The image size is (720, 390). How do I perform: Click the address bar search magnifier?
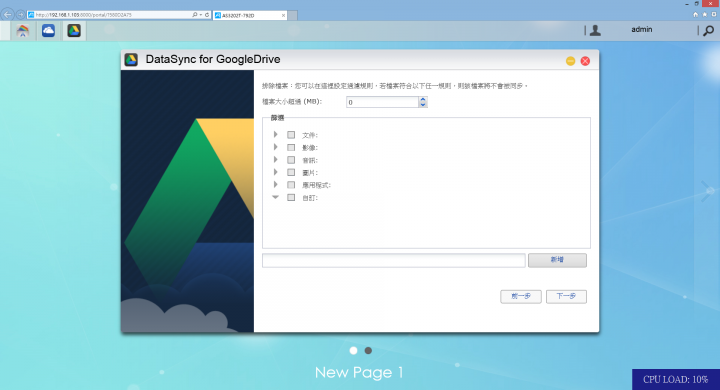(x=195, y=15)
